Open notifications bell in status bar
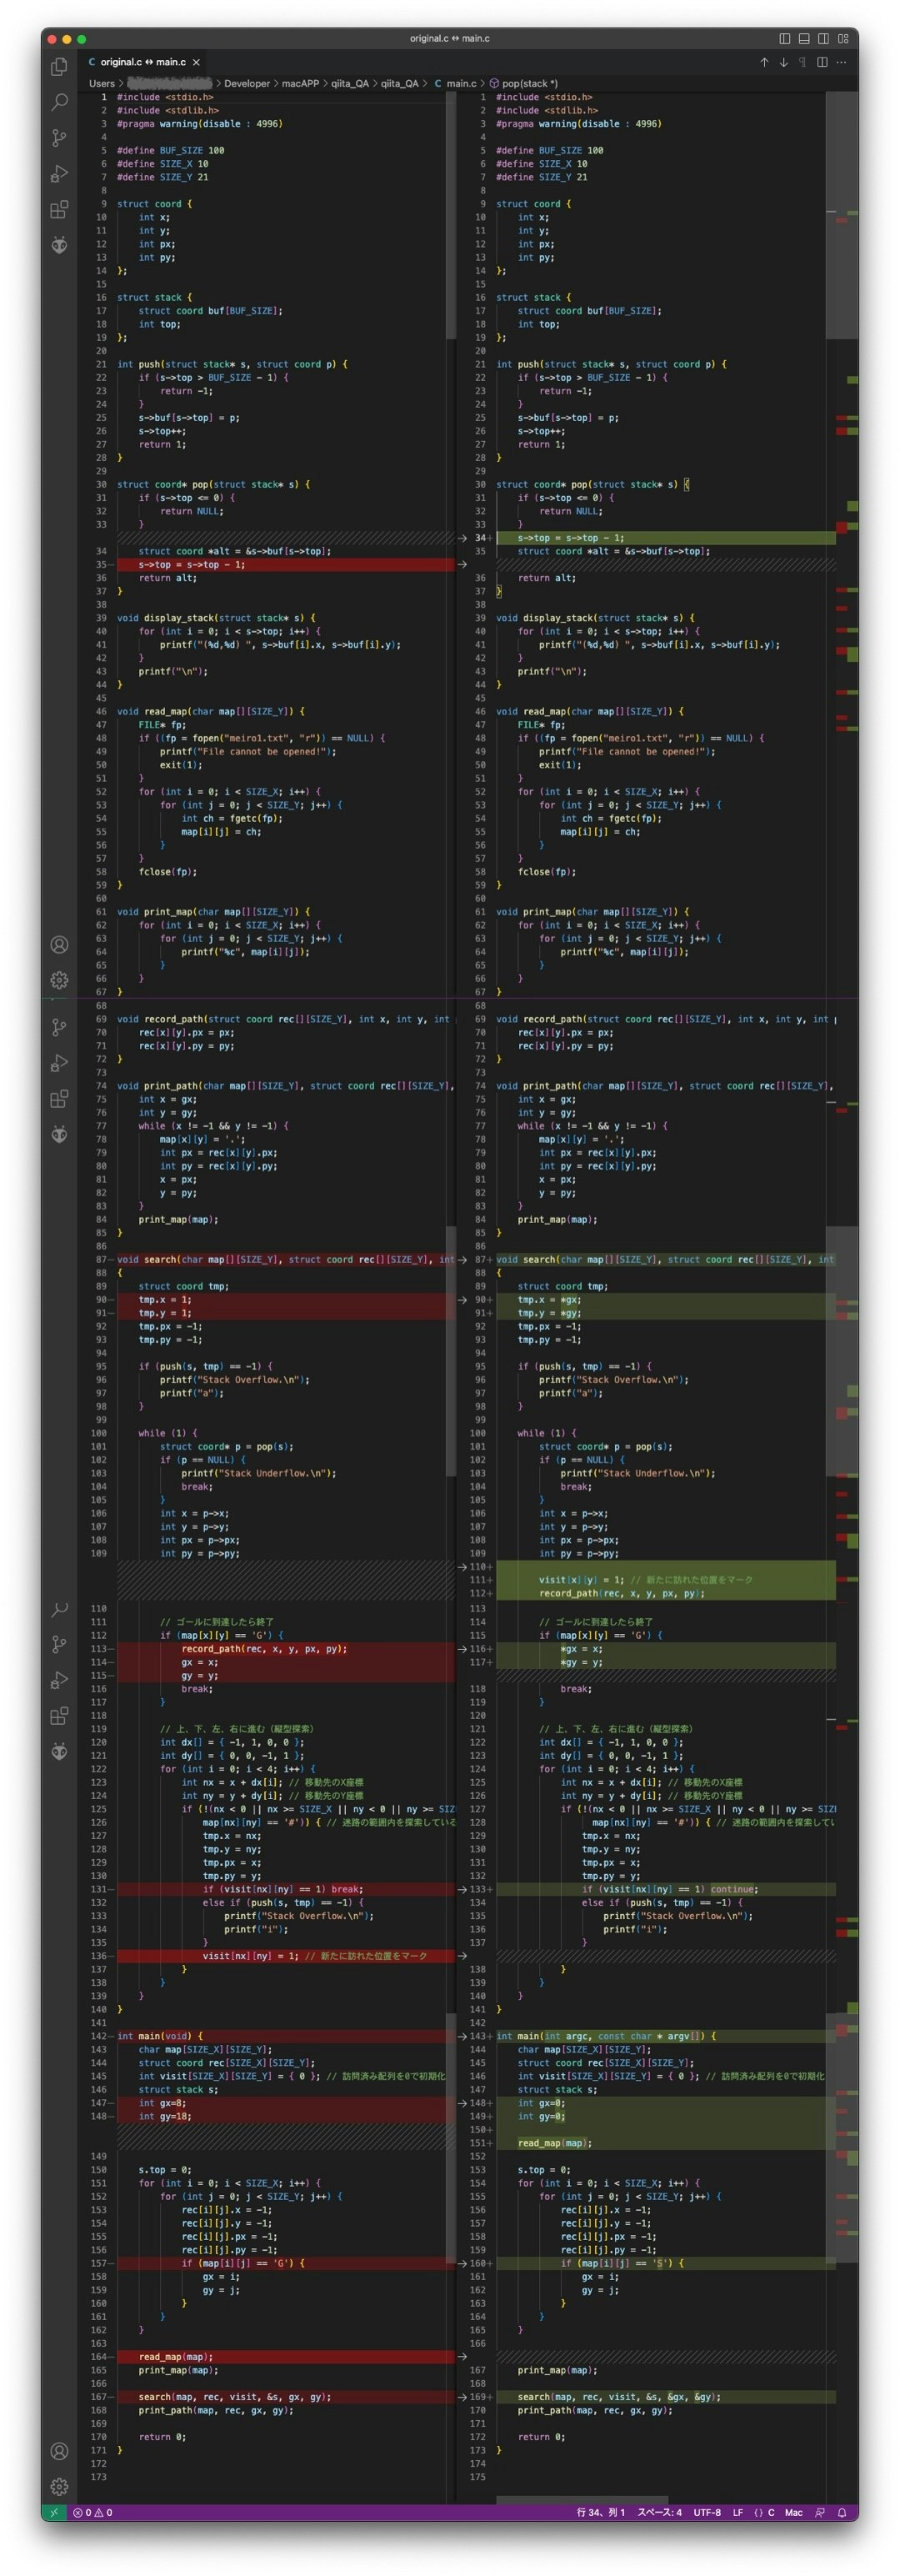The height and width of the screenshot is (2576, 900). (842, 2511)
